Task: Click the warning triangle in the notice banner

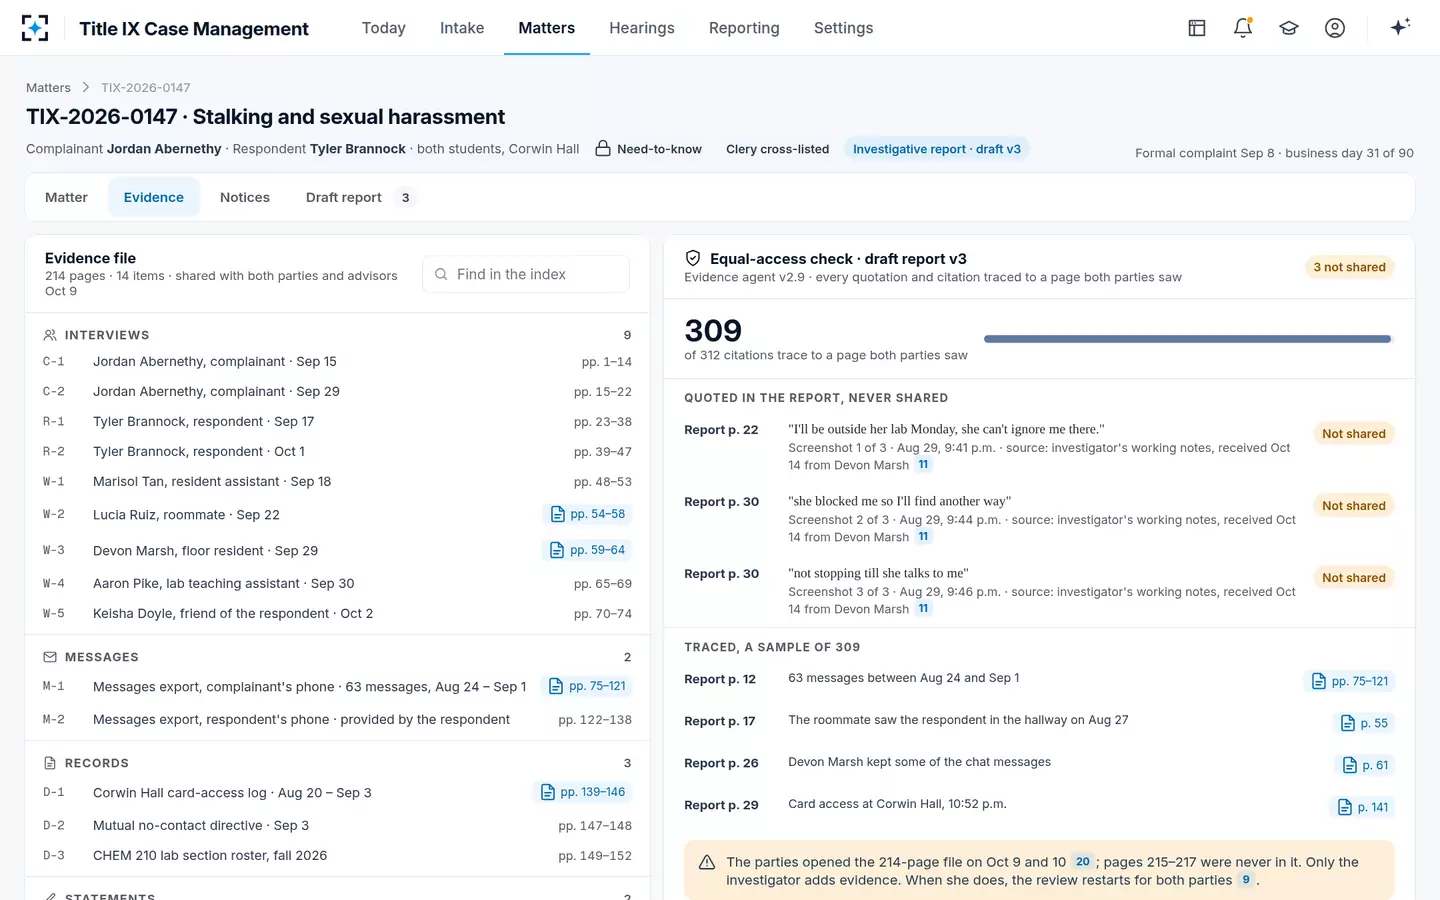Action: pyautogui.click(x=707, y=862)
